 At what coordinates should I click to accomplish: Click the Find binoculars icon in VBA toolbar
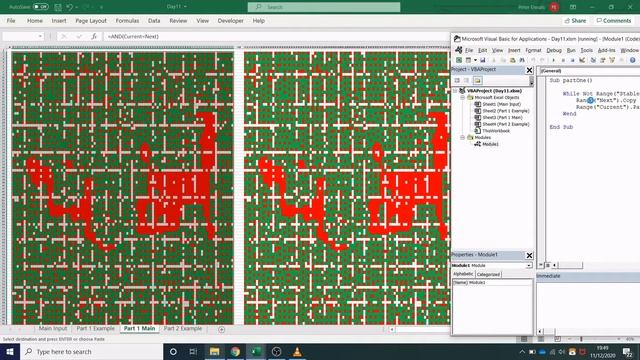(522, 60)
